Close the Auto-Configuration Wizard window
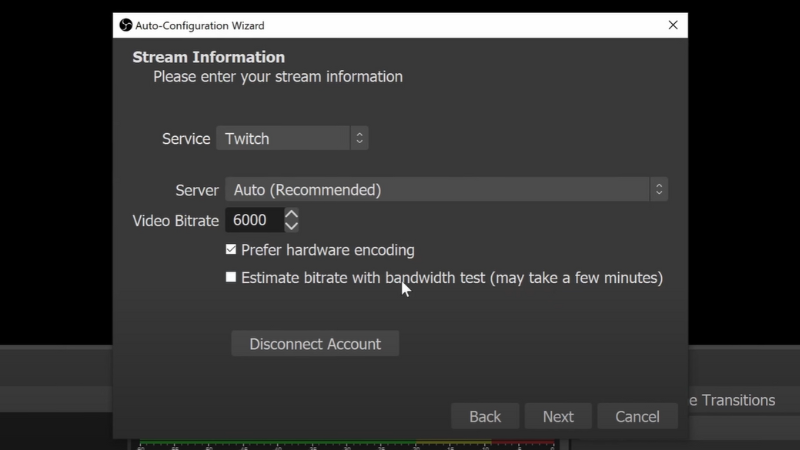 pyautogui.click(x=673, y=25)
